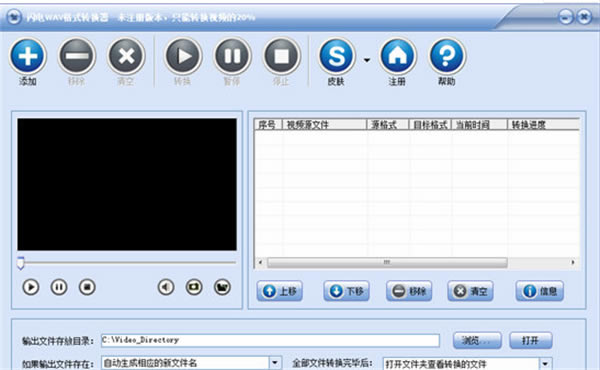The image size is (600, 370).
Task: Play the preview with the small play button
Action: tap(31, 287)
